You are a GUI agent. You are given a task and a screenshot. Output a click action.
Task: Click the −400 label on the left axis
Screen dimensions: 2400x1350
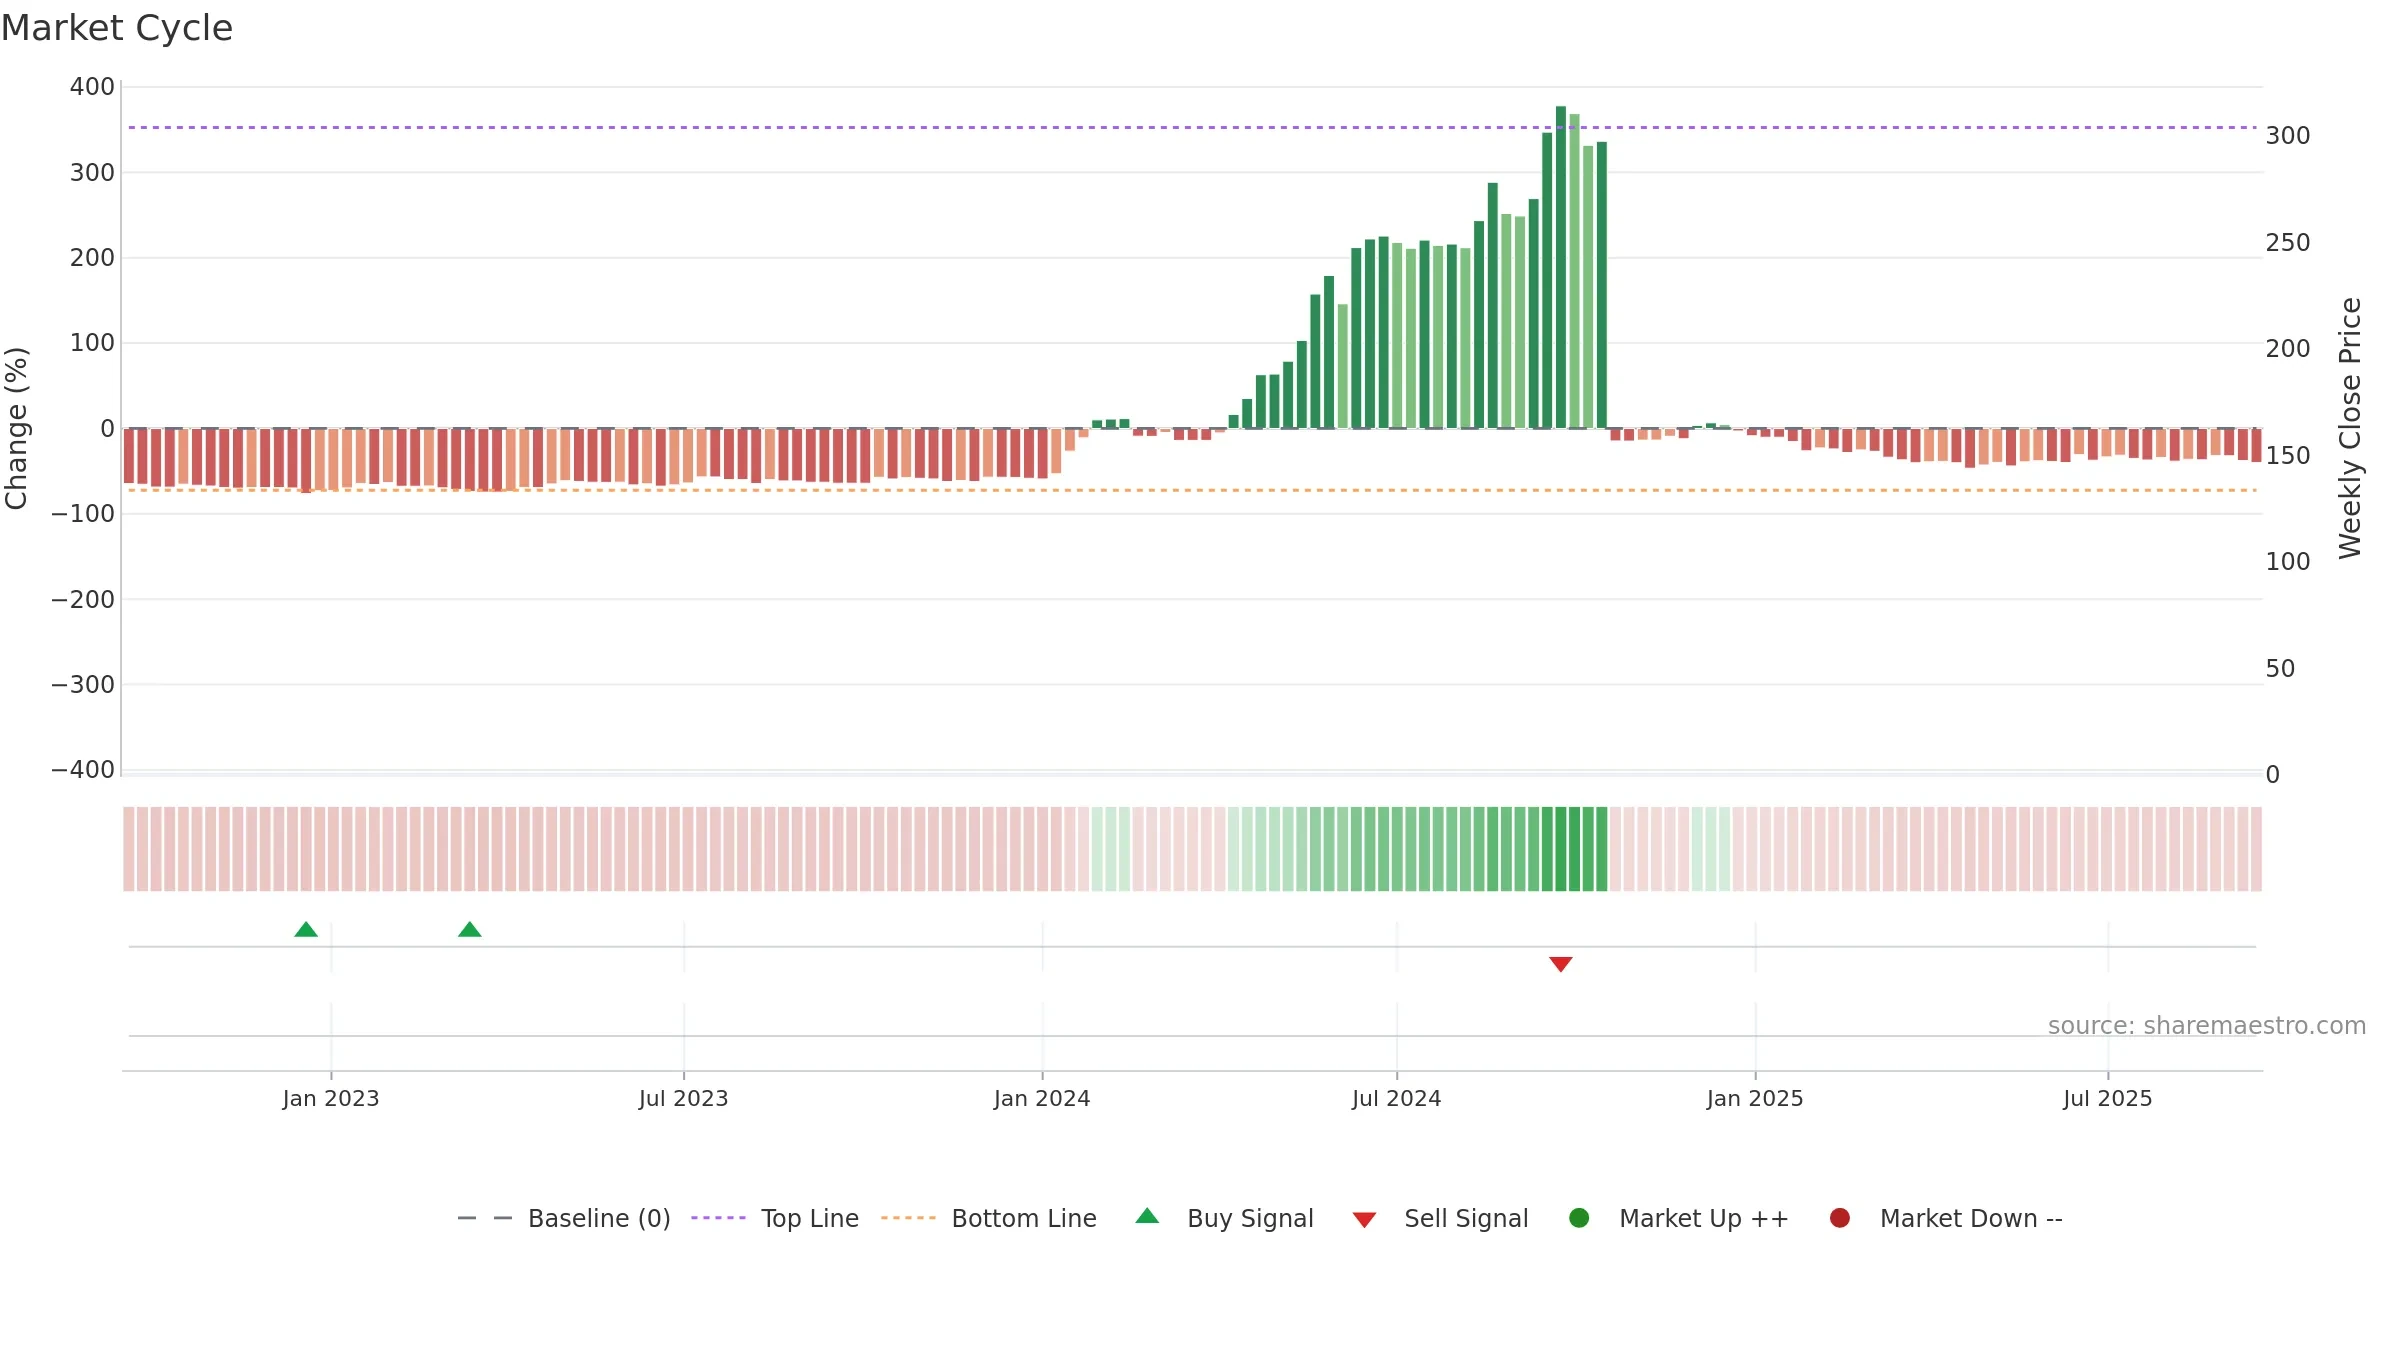tap(83, 770)
